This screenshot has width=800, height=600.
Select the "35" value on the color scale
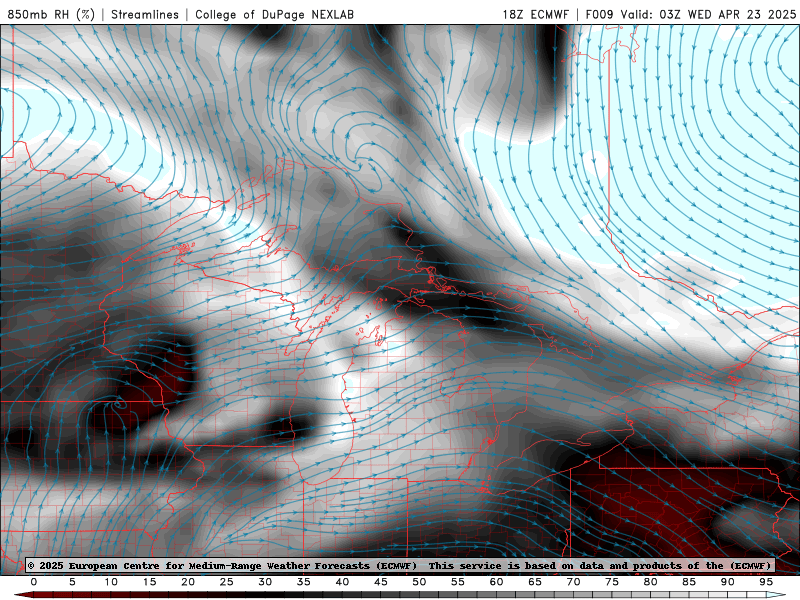click(x=304, y=582)
